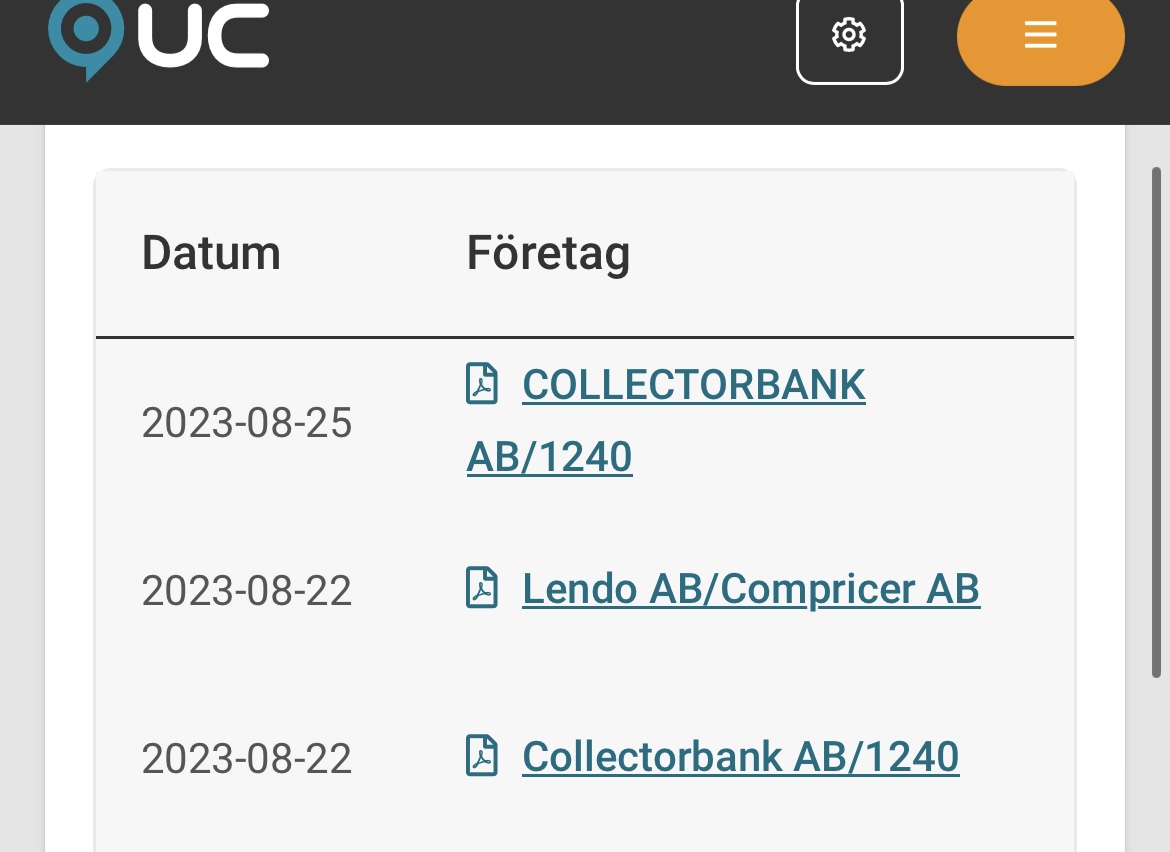Open settings with the gear icon
The image size is (1170, 852).
[849, 36]
